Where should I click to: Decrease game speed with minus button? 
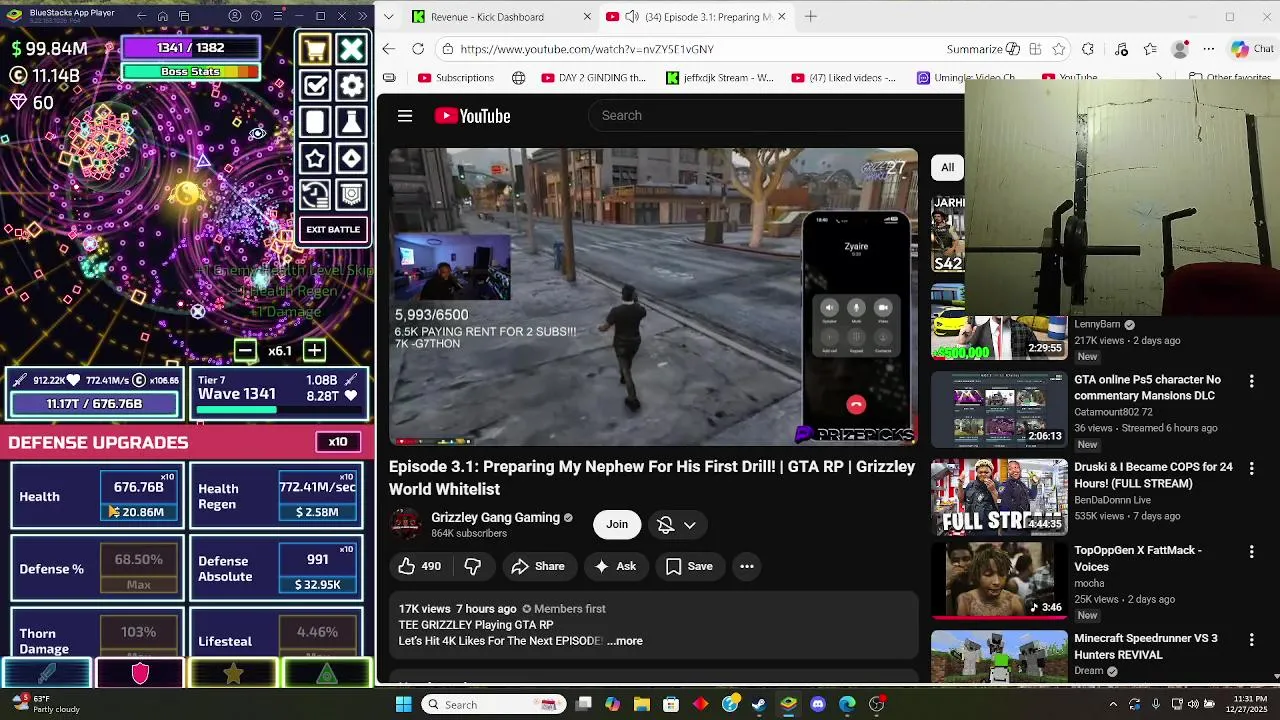(245, 350)
